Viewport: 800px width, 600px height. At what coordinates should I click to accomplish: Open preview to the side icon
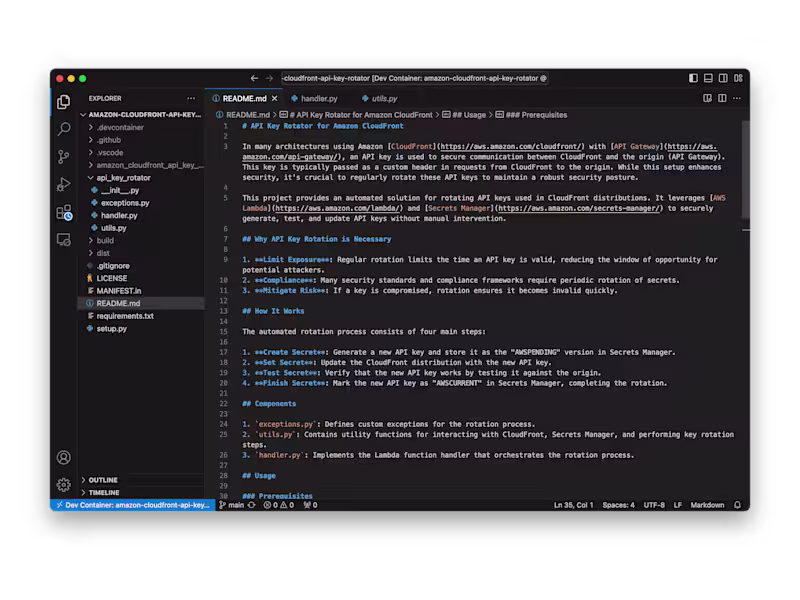click(707, 98)
